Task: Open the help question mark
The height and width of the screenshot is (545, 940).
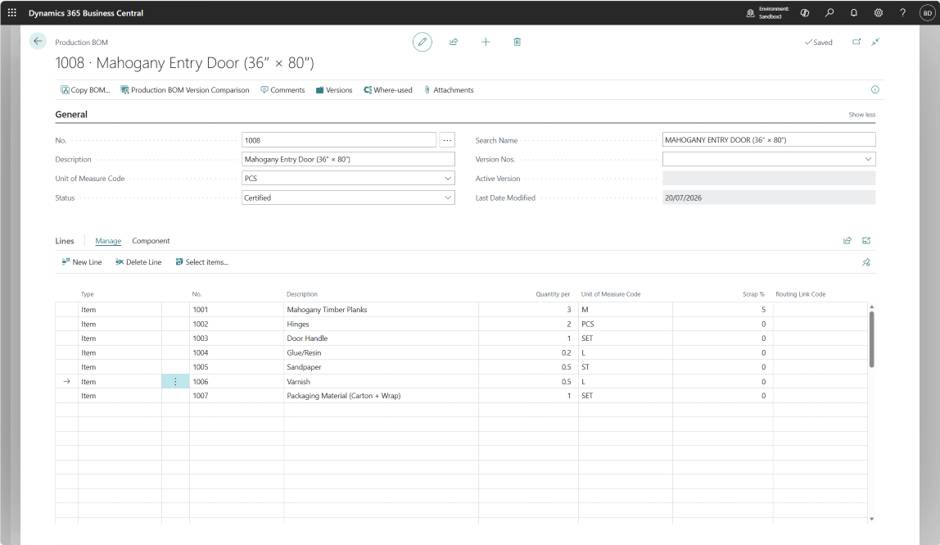Action: tap(902, 13)
